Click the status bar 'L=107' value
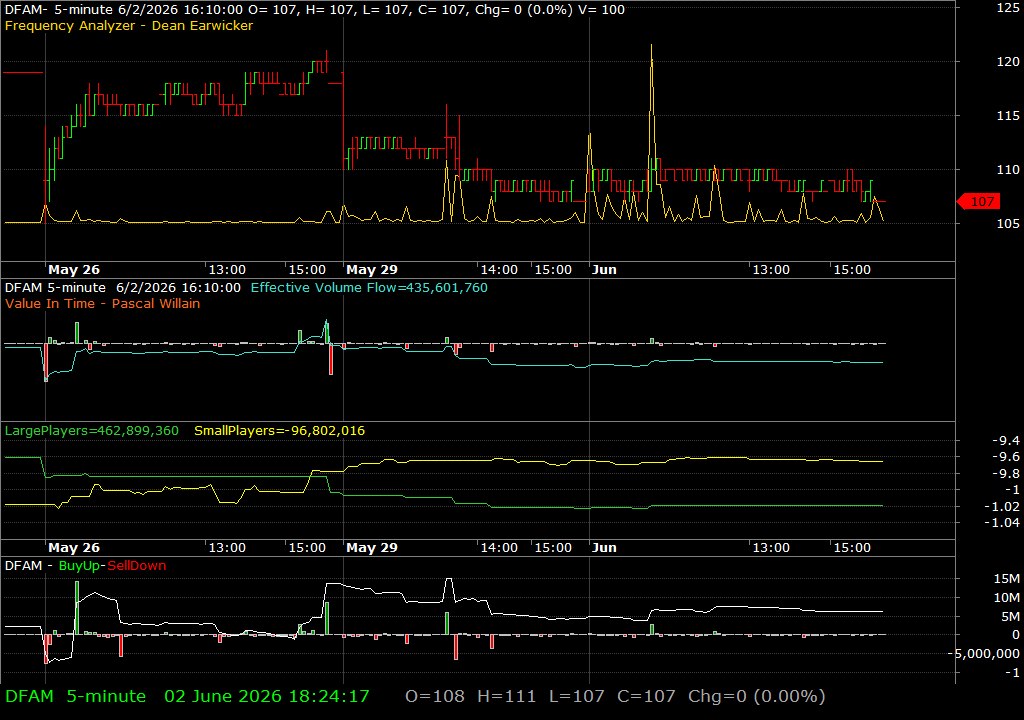1024x720 pixels. click(577, 696)
